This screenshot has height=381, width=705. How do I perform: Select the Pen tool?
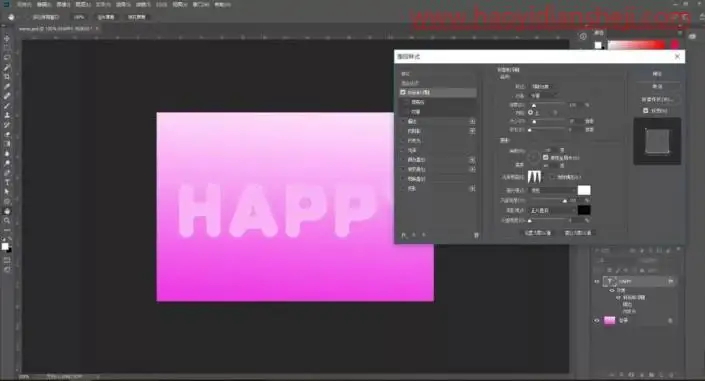(7, 173)
